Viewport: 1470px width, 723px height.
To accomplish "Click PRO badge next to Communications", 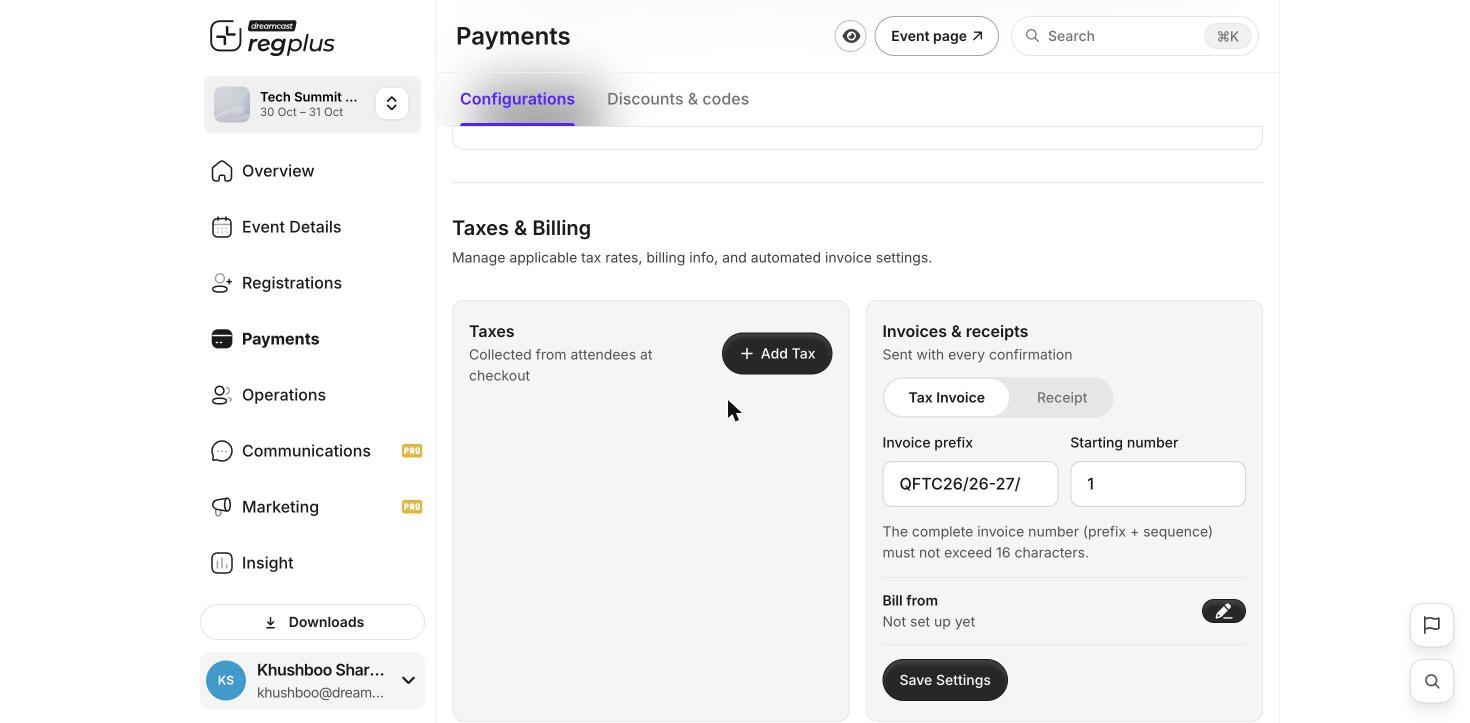I will pyautogui.click(x=412, y=451).
